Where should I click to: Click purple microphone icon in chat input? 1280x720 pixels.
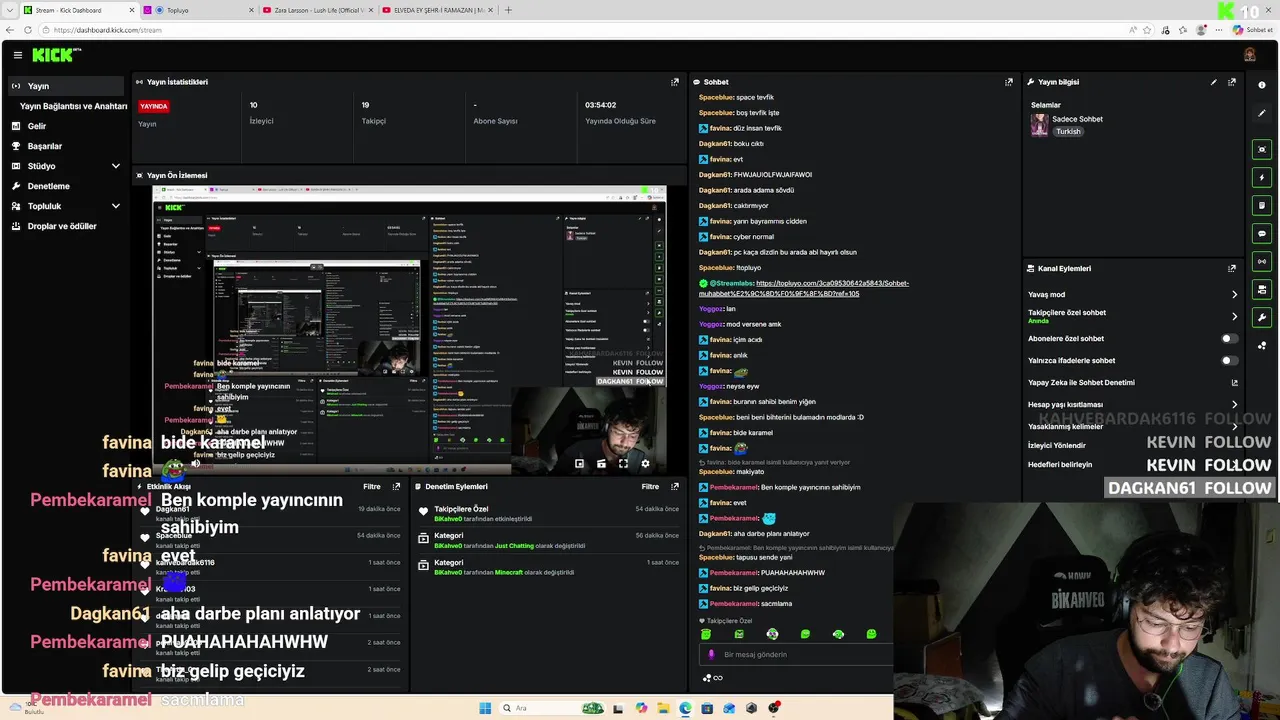click(x=711, y=655)
